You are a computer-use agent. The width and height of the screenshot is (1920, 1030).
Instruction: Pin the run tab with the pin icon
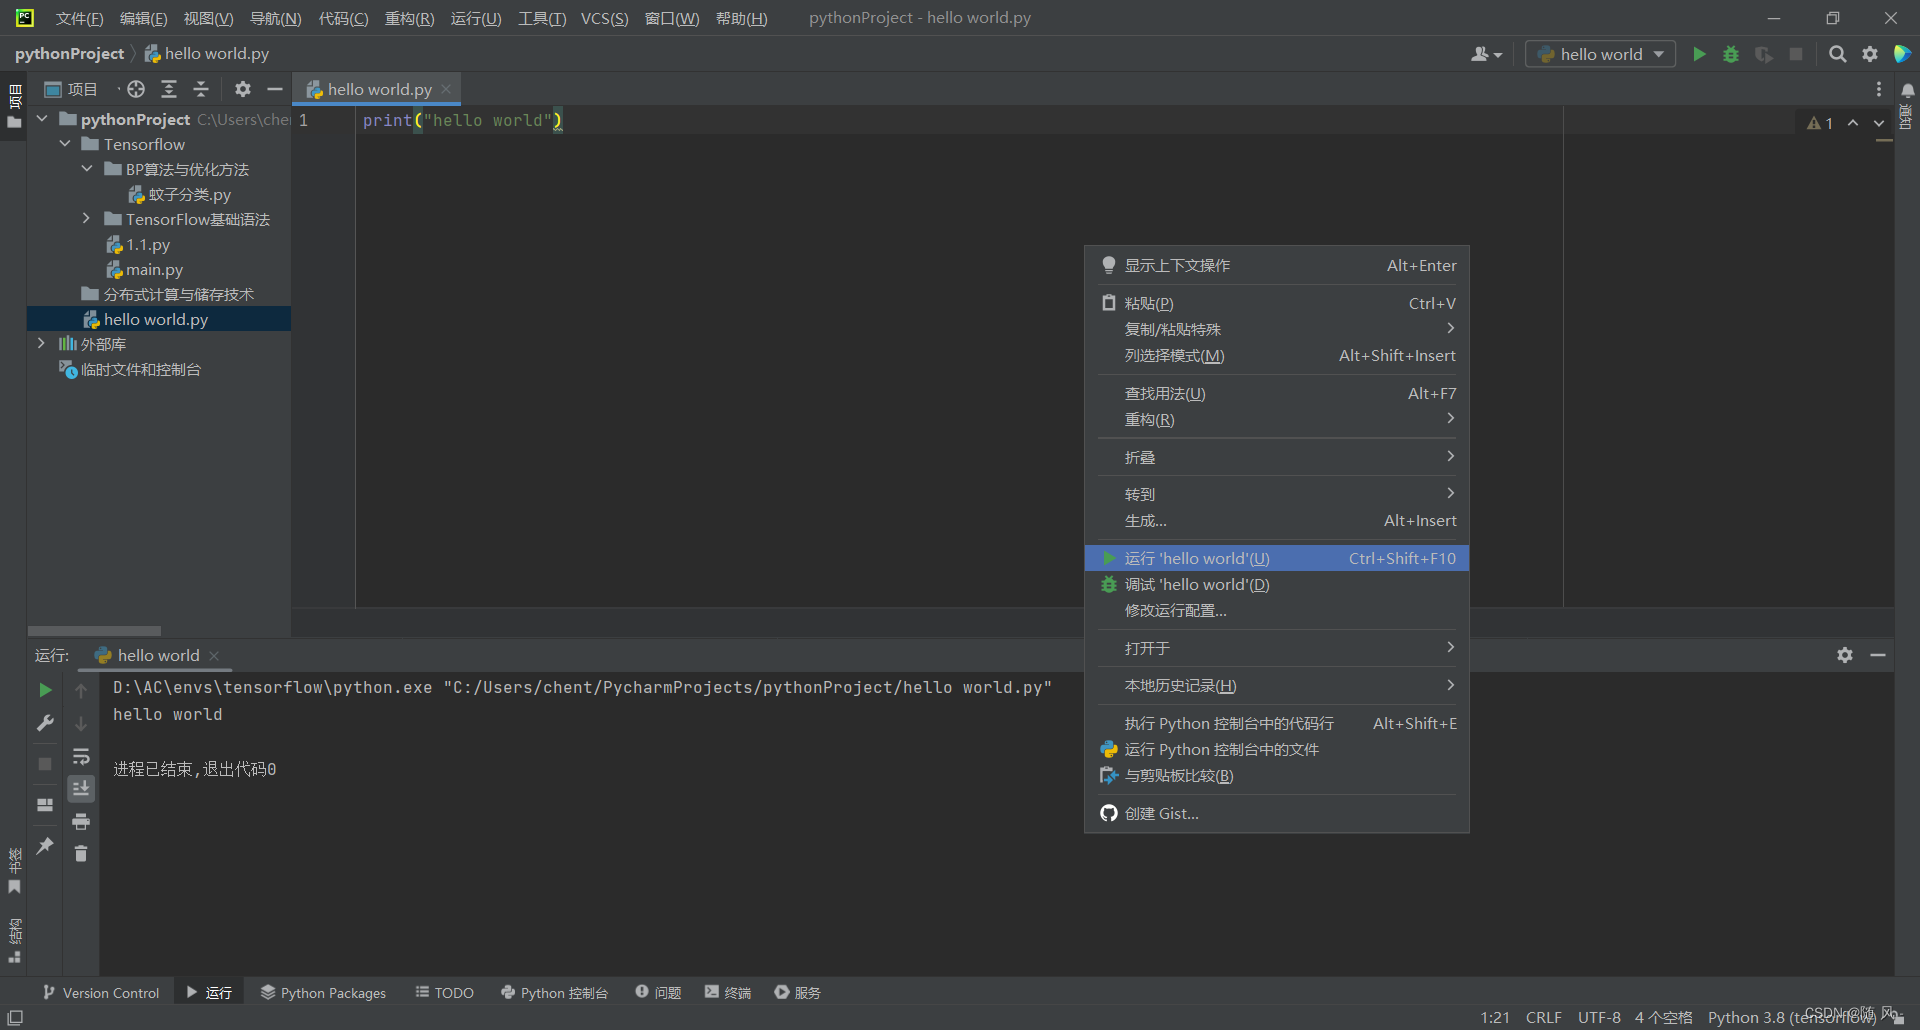click(45, 846)
